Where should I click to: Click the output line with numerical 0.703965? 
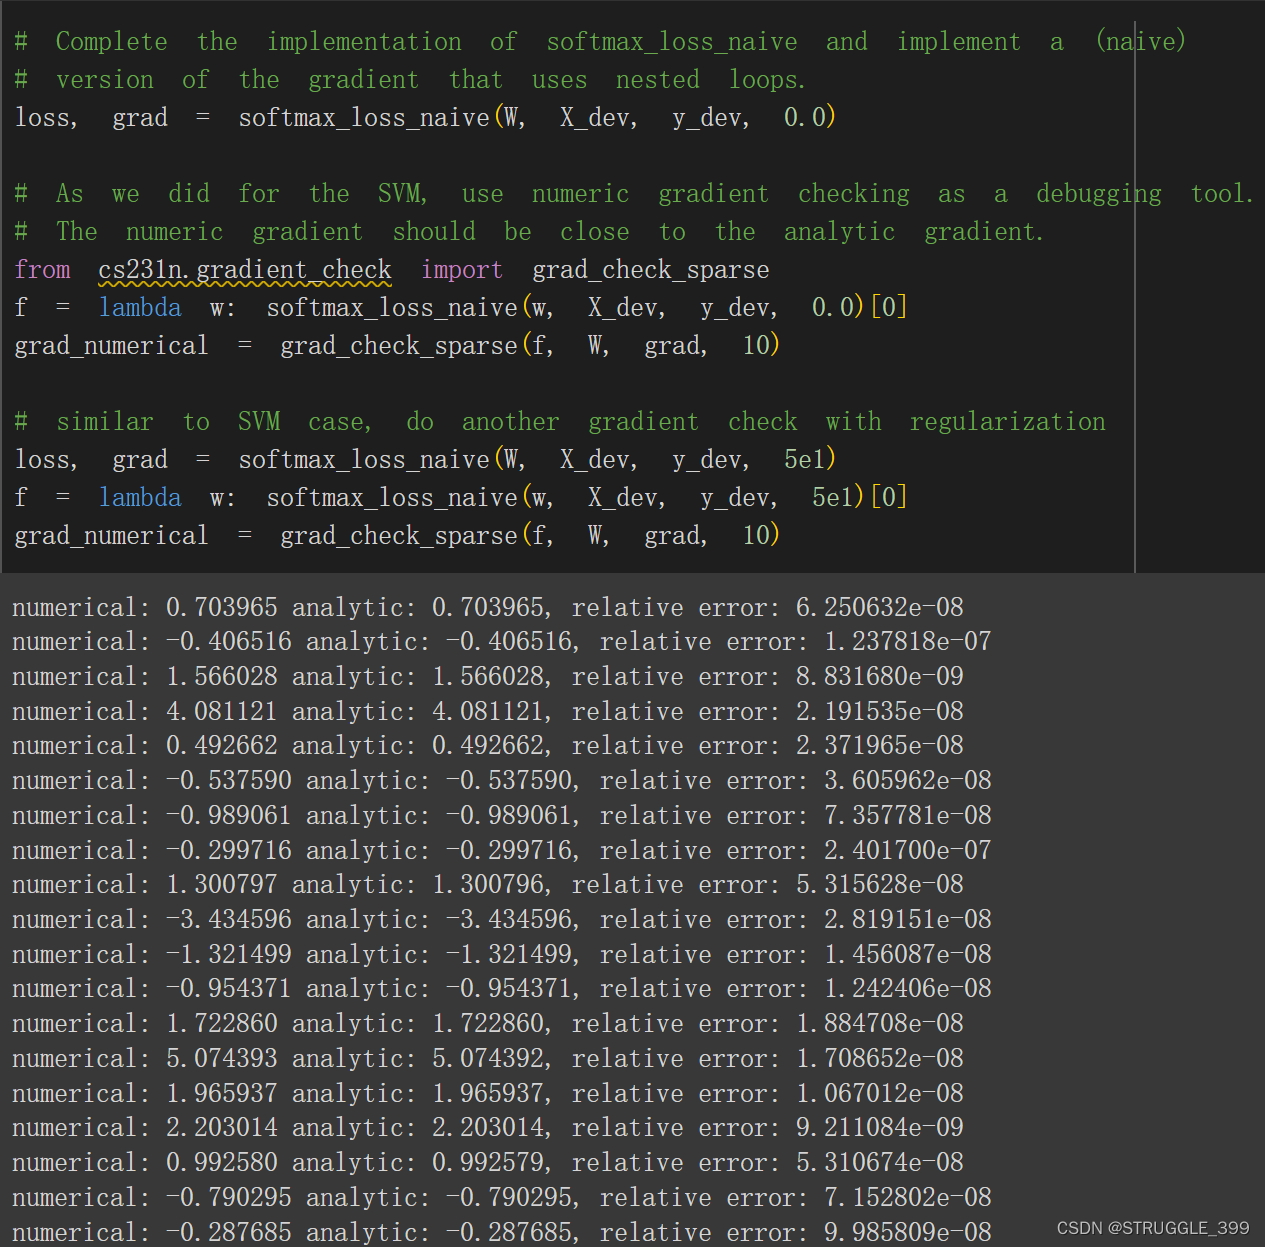coord(488,607)
